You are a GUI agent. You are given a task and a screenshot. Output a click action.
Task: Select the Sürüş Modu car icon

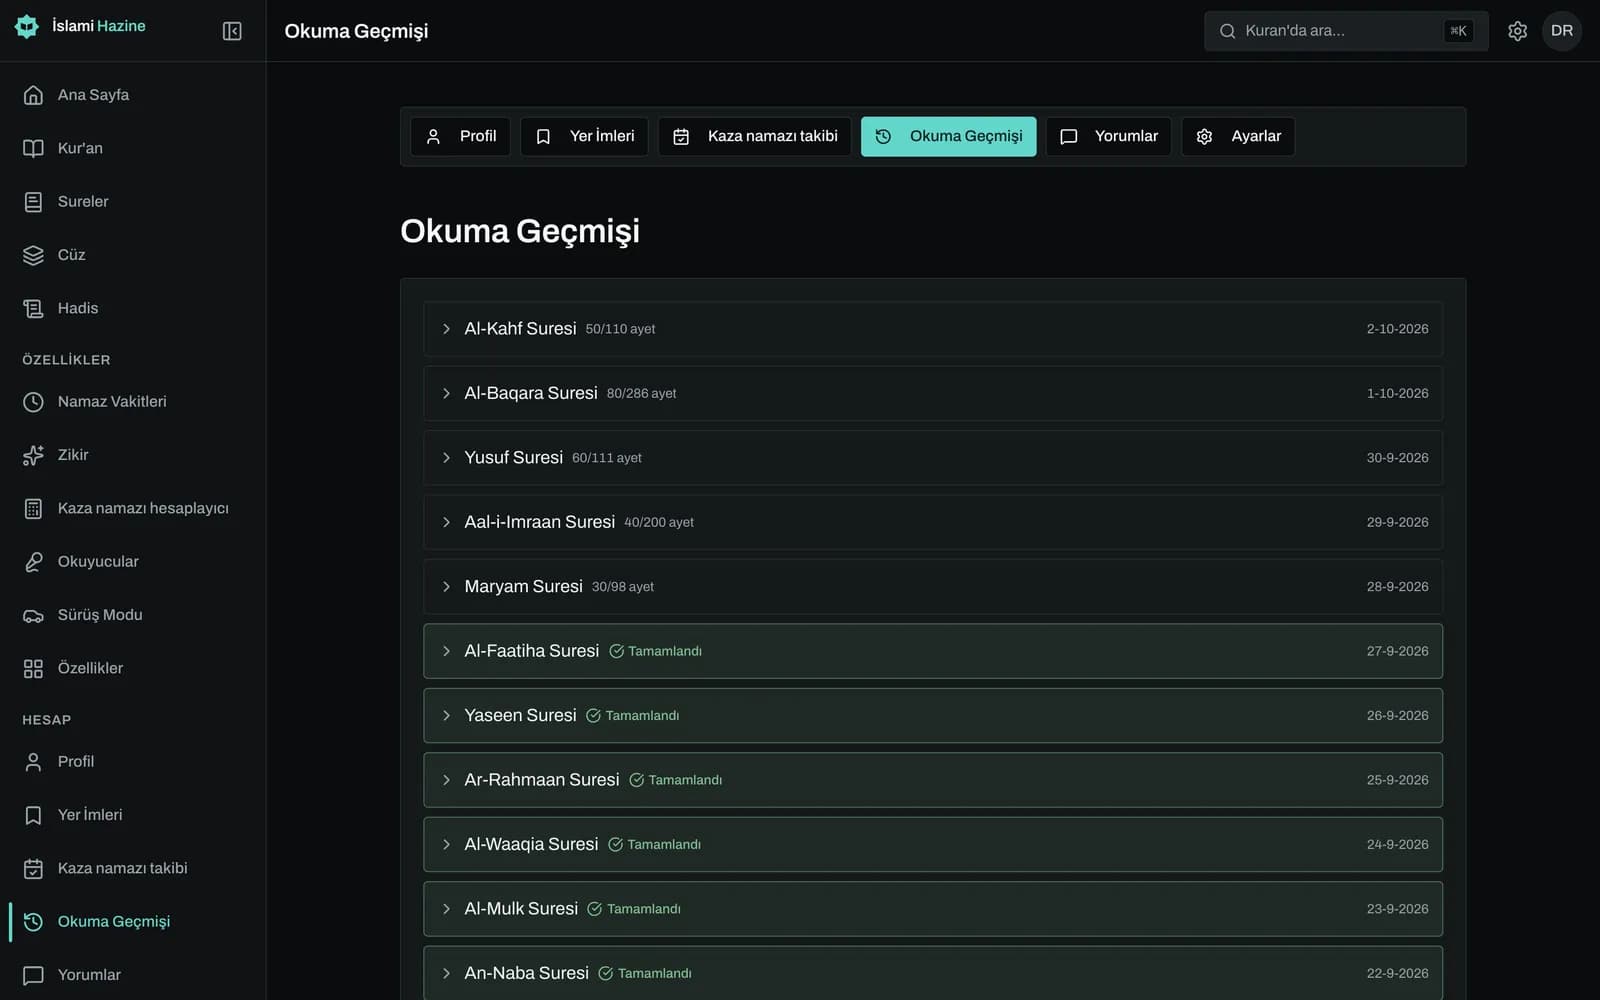click(33, 615)
